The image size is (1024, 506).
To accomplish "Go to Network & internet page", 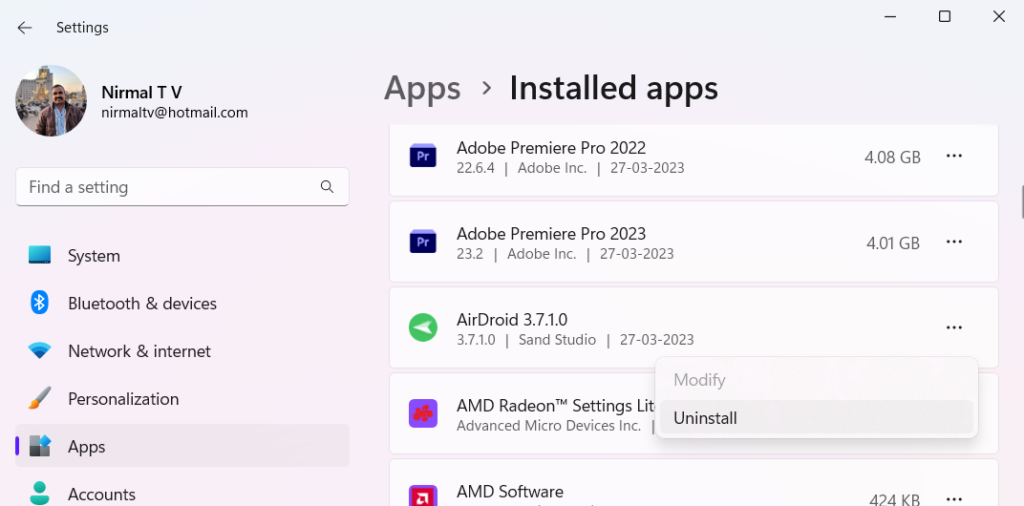I will [139, 351].
